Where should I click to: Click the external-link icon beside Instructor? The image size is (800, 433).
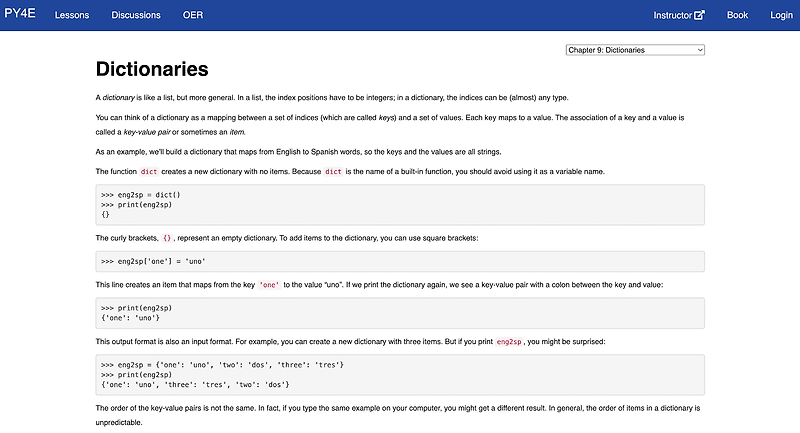coord(699,15)
